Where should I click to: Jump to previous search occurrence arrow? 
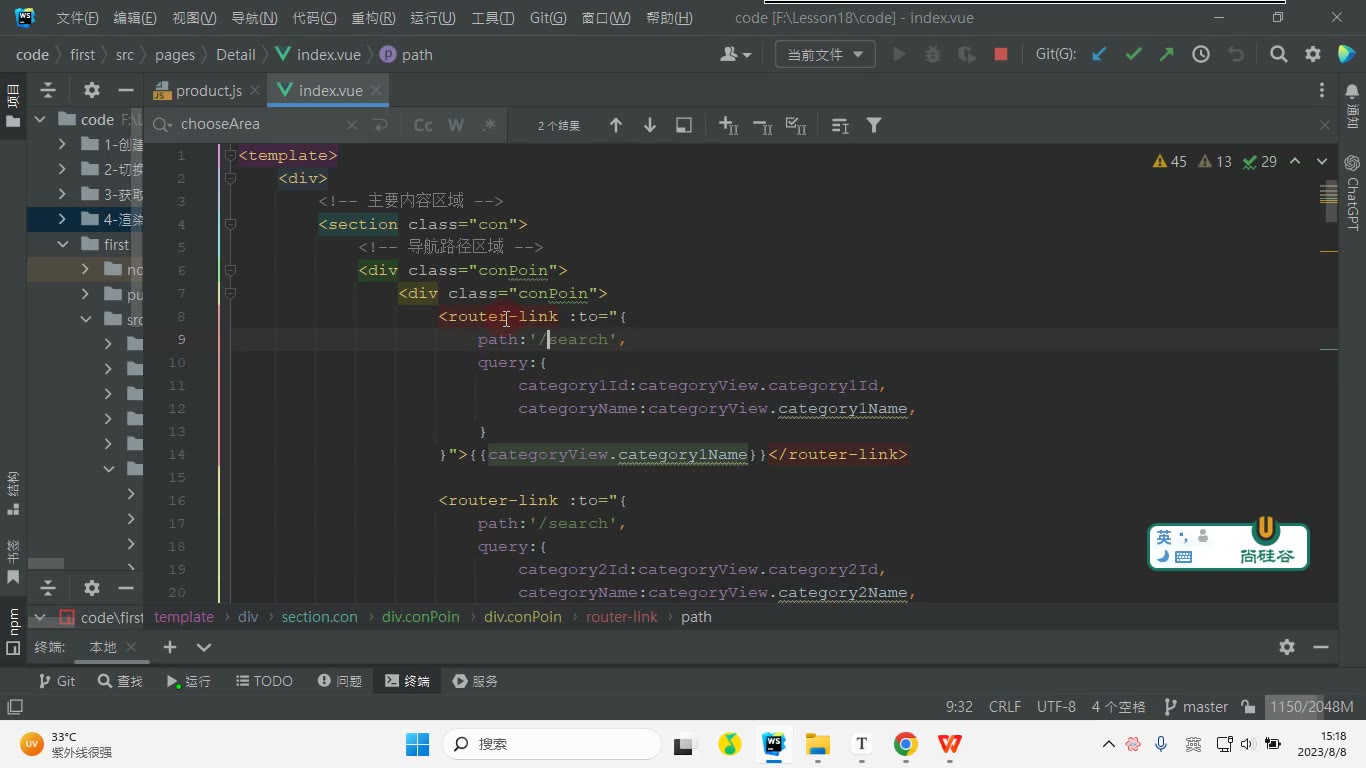click(x=616, y=125)
